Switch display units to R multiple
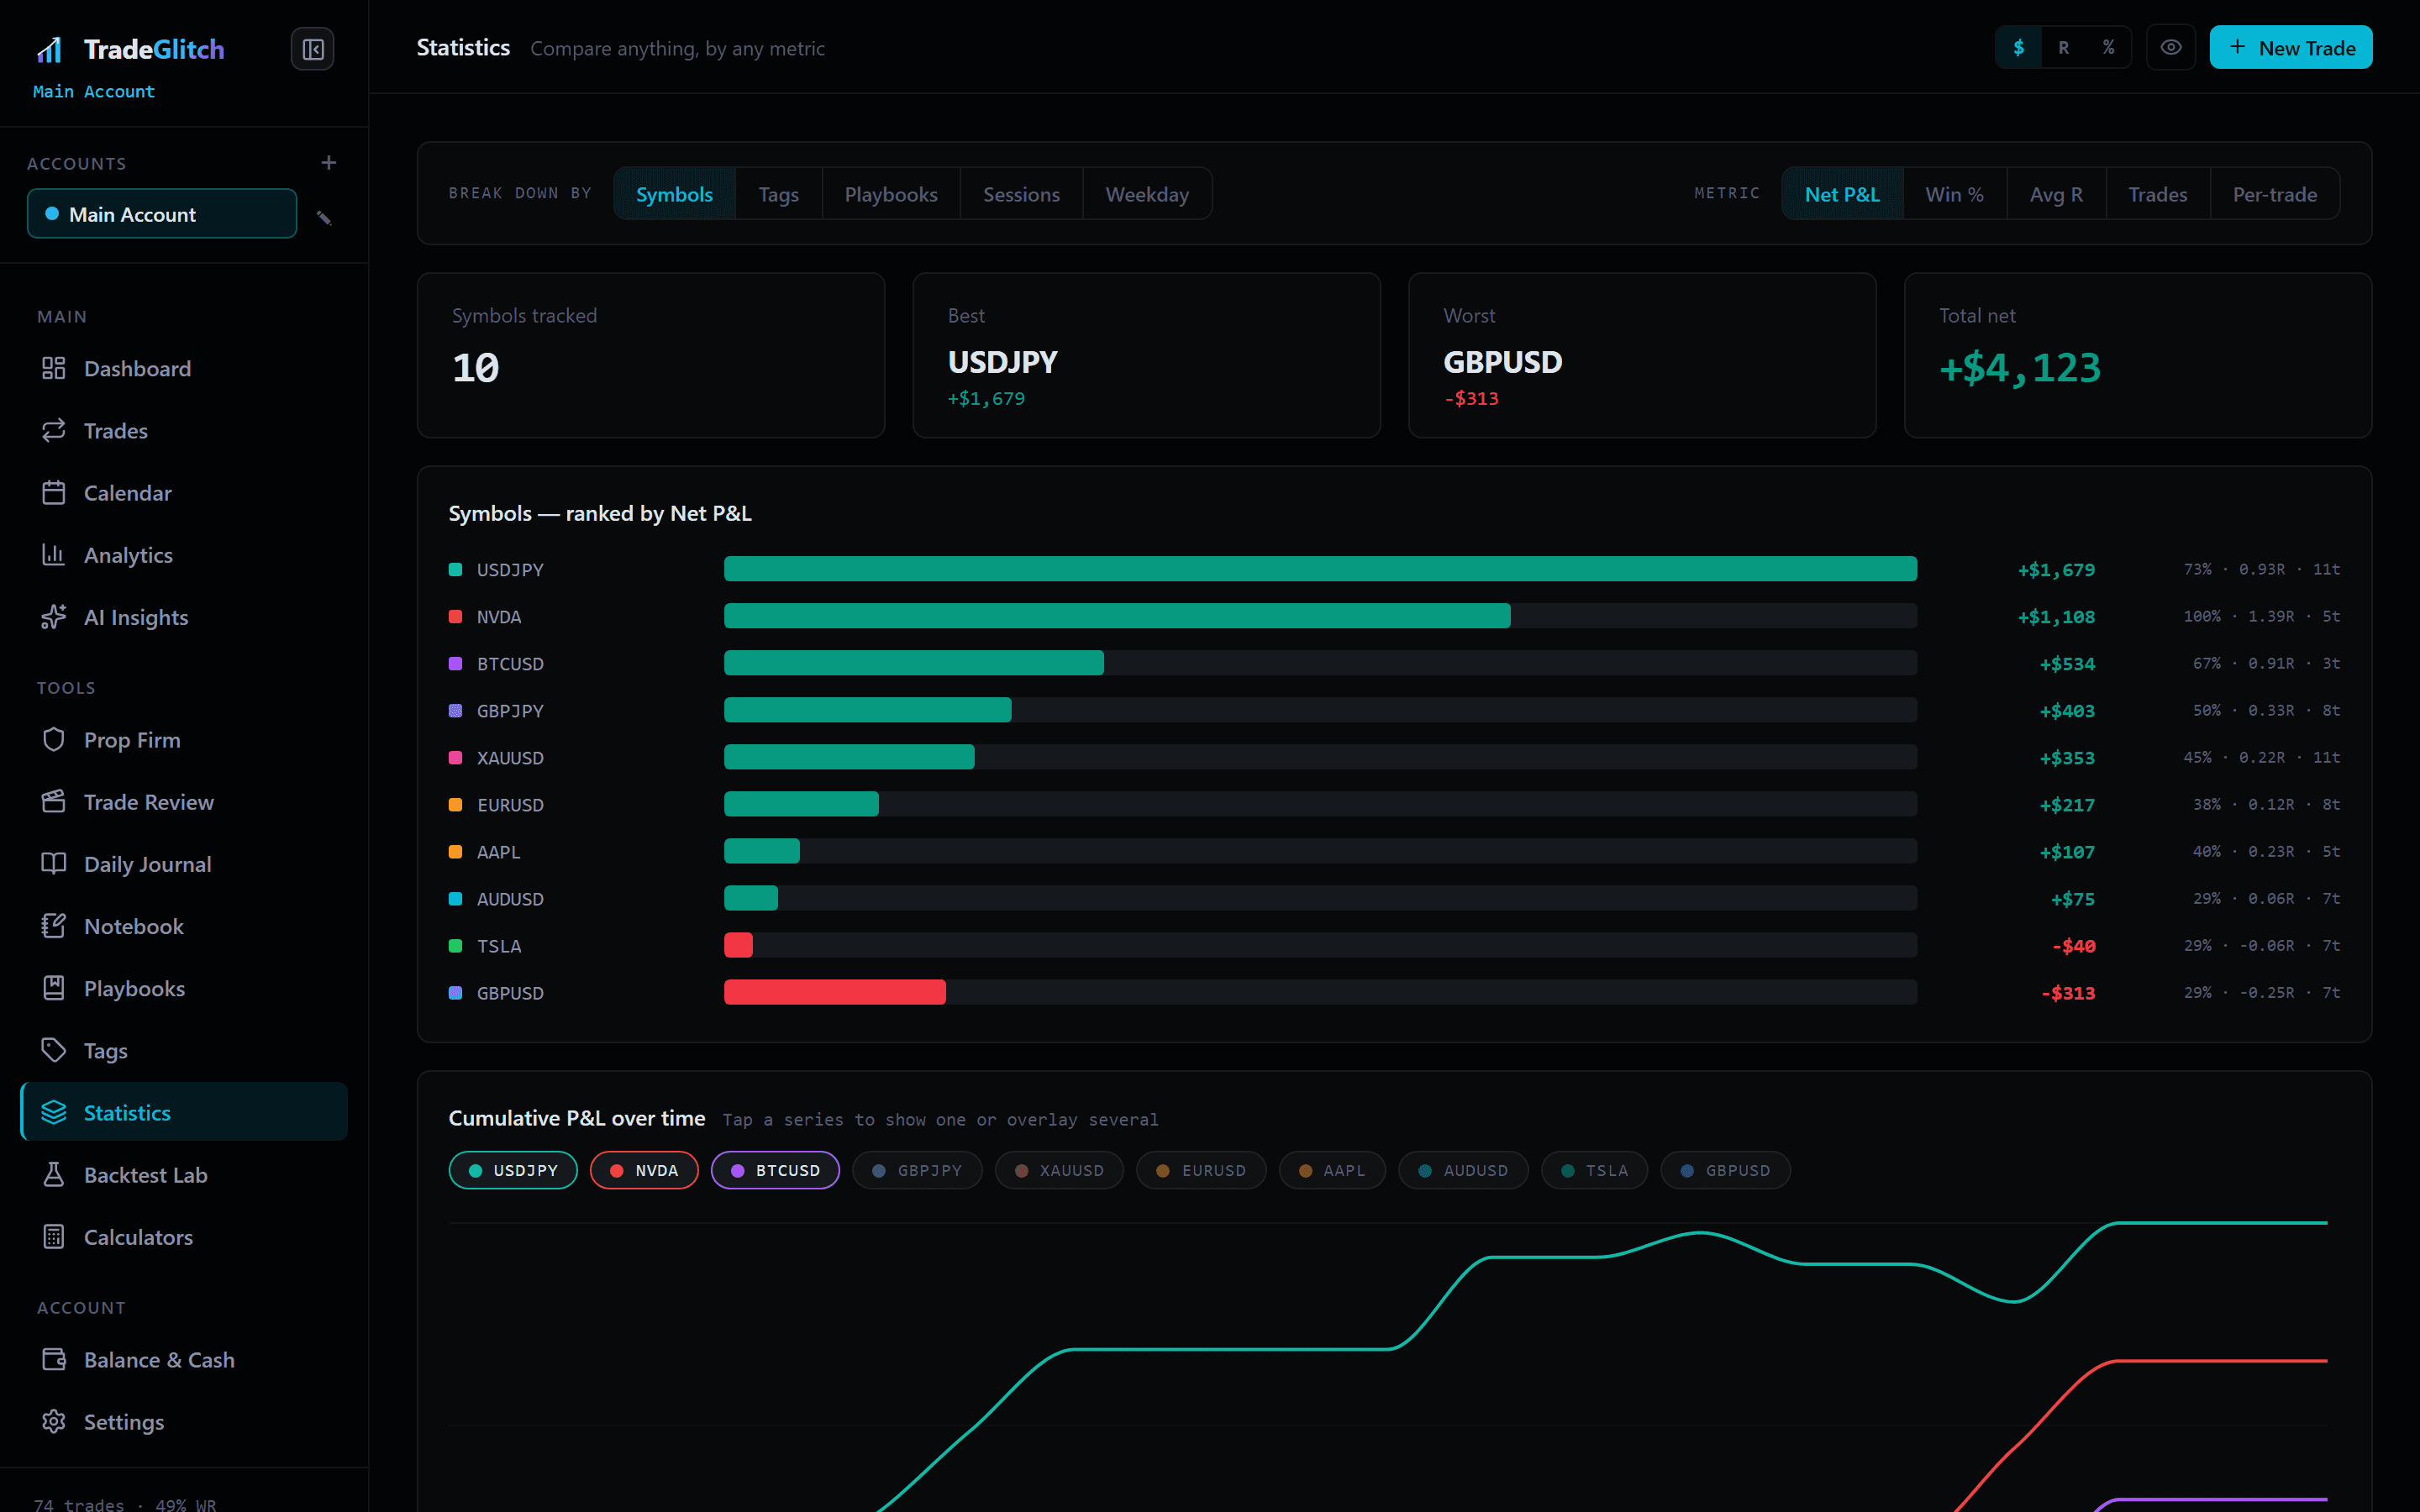2420x1512 pixels. pyautogui.click(x=2063, y=47)
